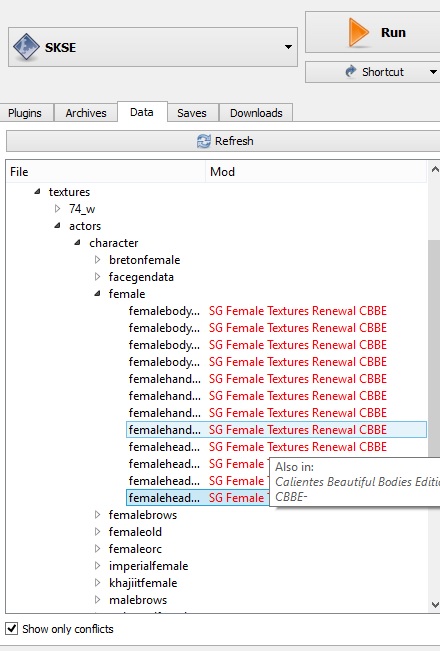Viewport: 440px width, 651px height.
Task: Collapse the character folder
Action: click(x=78, y=243)
